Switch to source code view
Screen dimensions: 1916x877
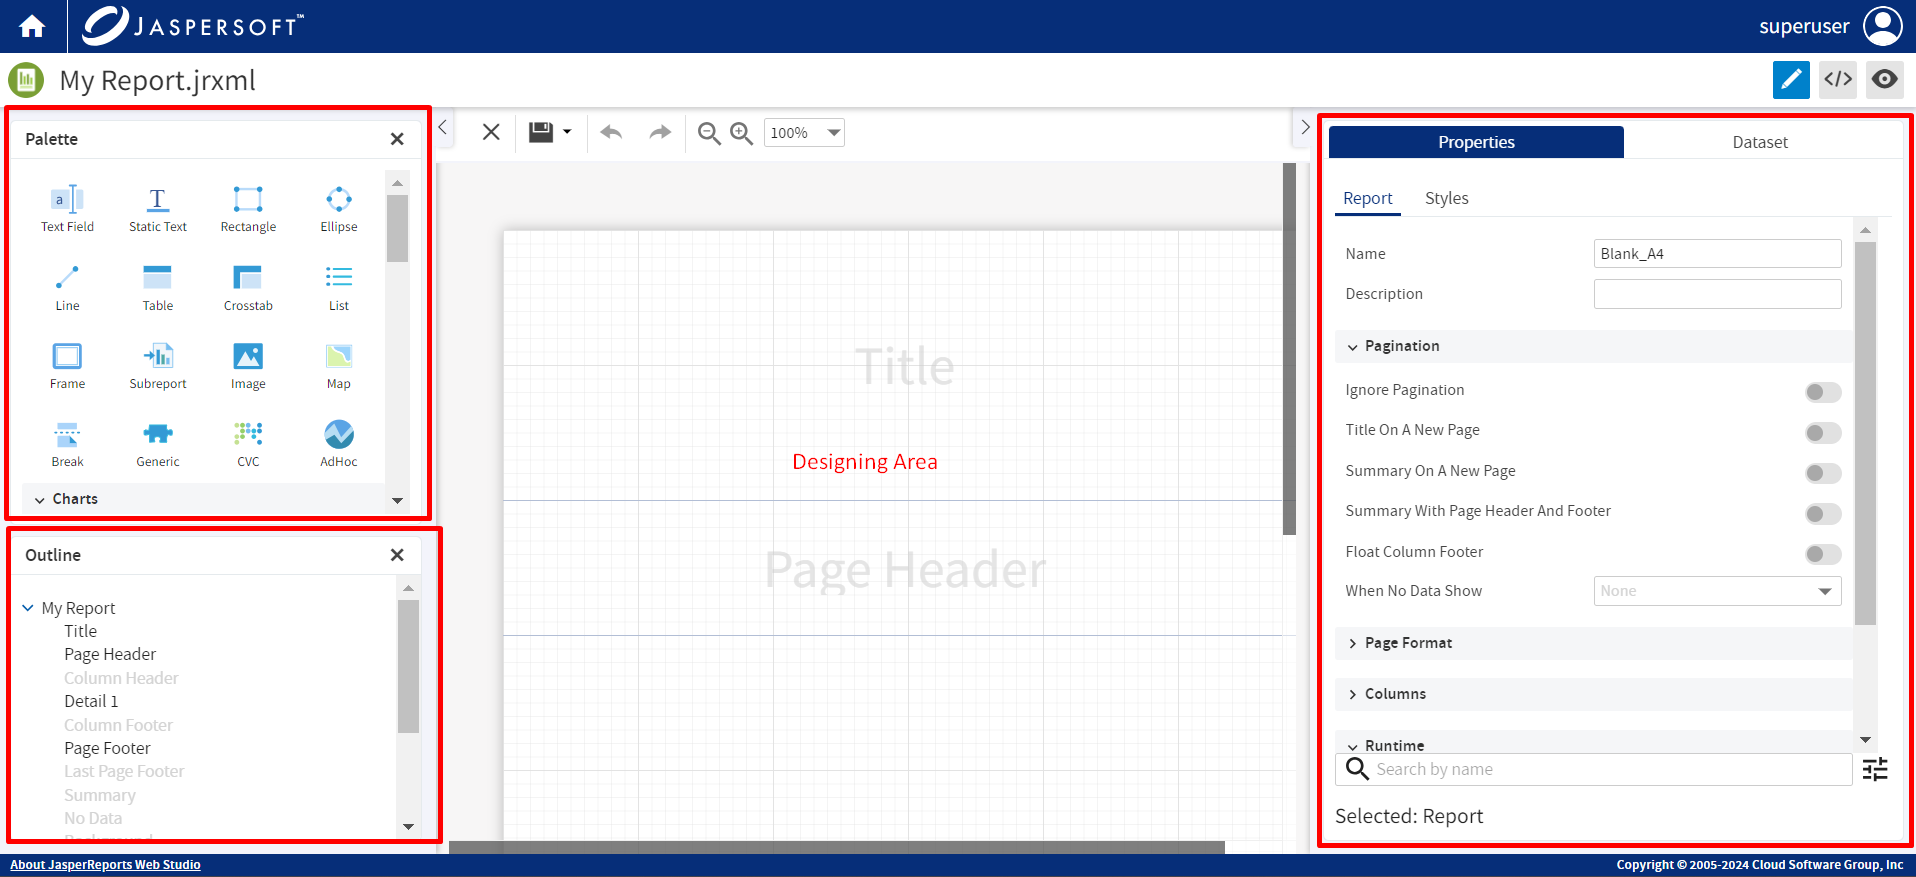pos(1838,79)
